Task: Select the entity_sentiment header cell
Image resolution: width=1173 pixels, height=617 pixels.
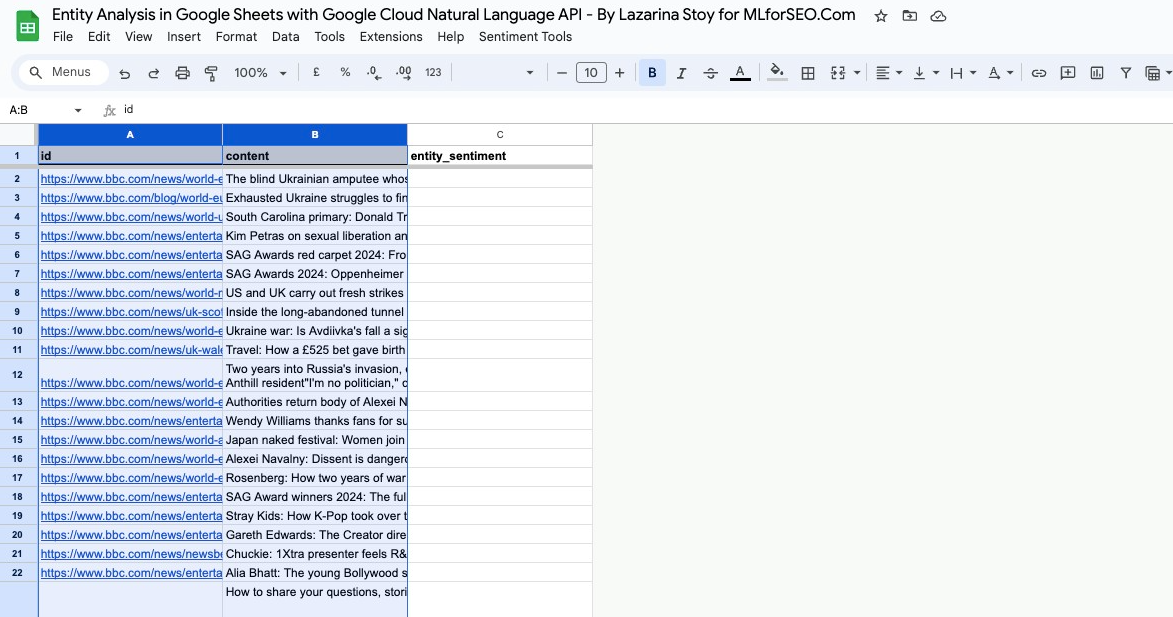Action: point(500,156)
